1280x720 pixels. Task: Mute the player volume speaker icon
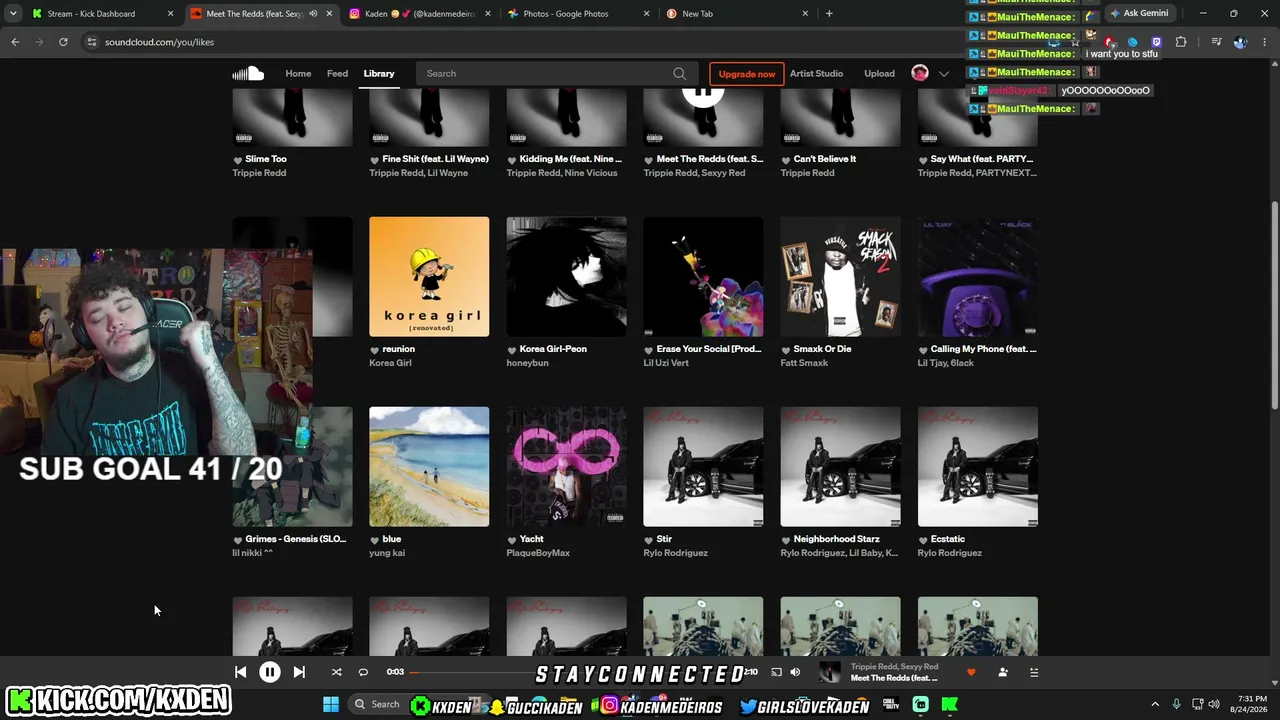[795, 672]
